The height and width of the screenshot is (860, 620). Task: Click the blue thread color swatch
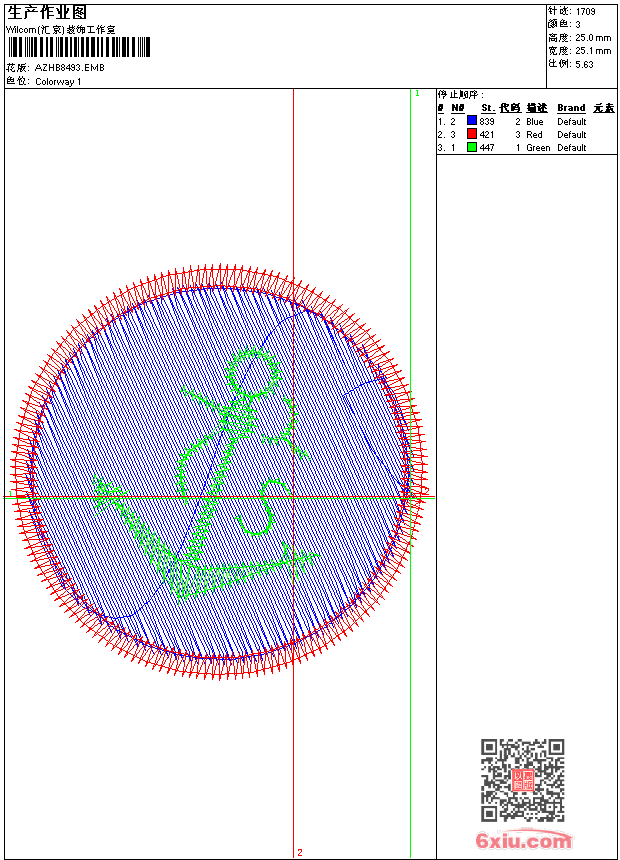tap(472, 121)
